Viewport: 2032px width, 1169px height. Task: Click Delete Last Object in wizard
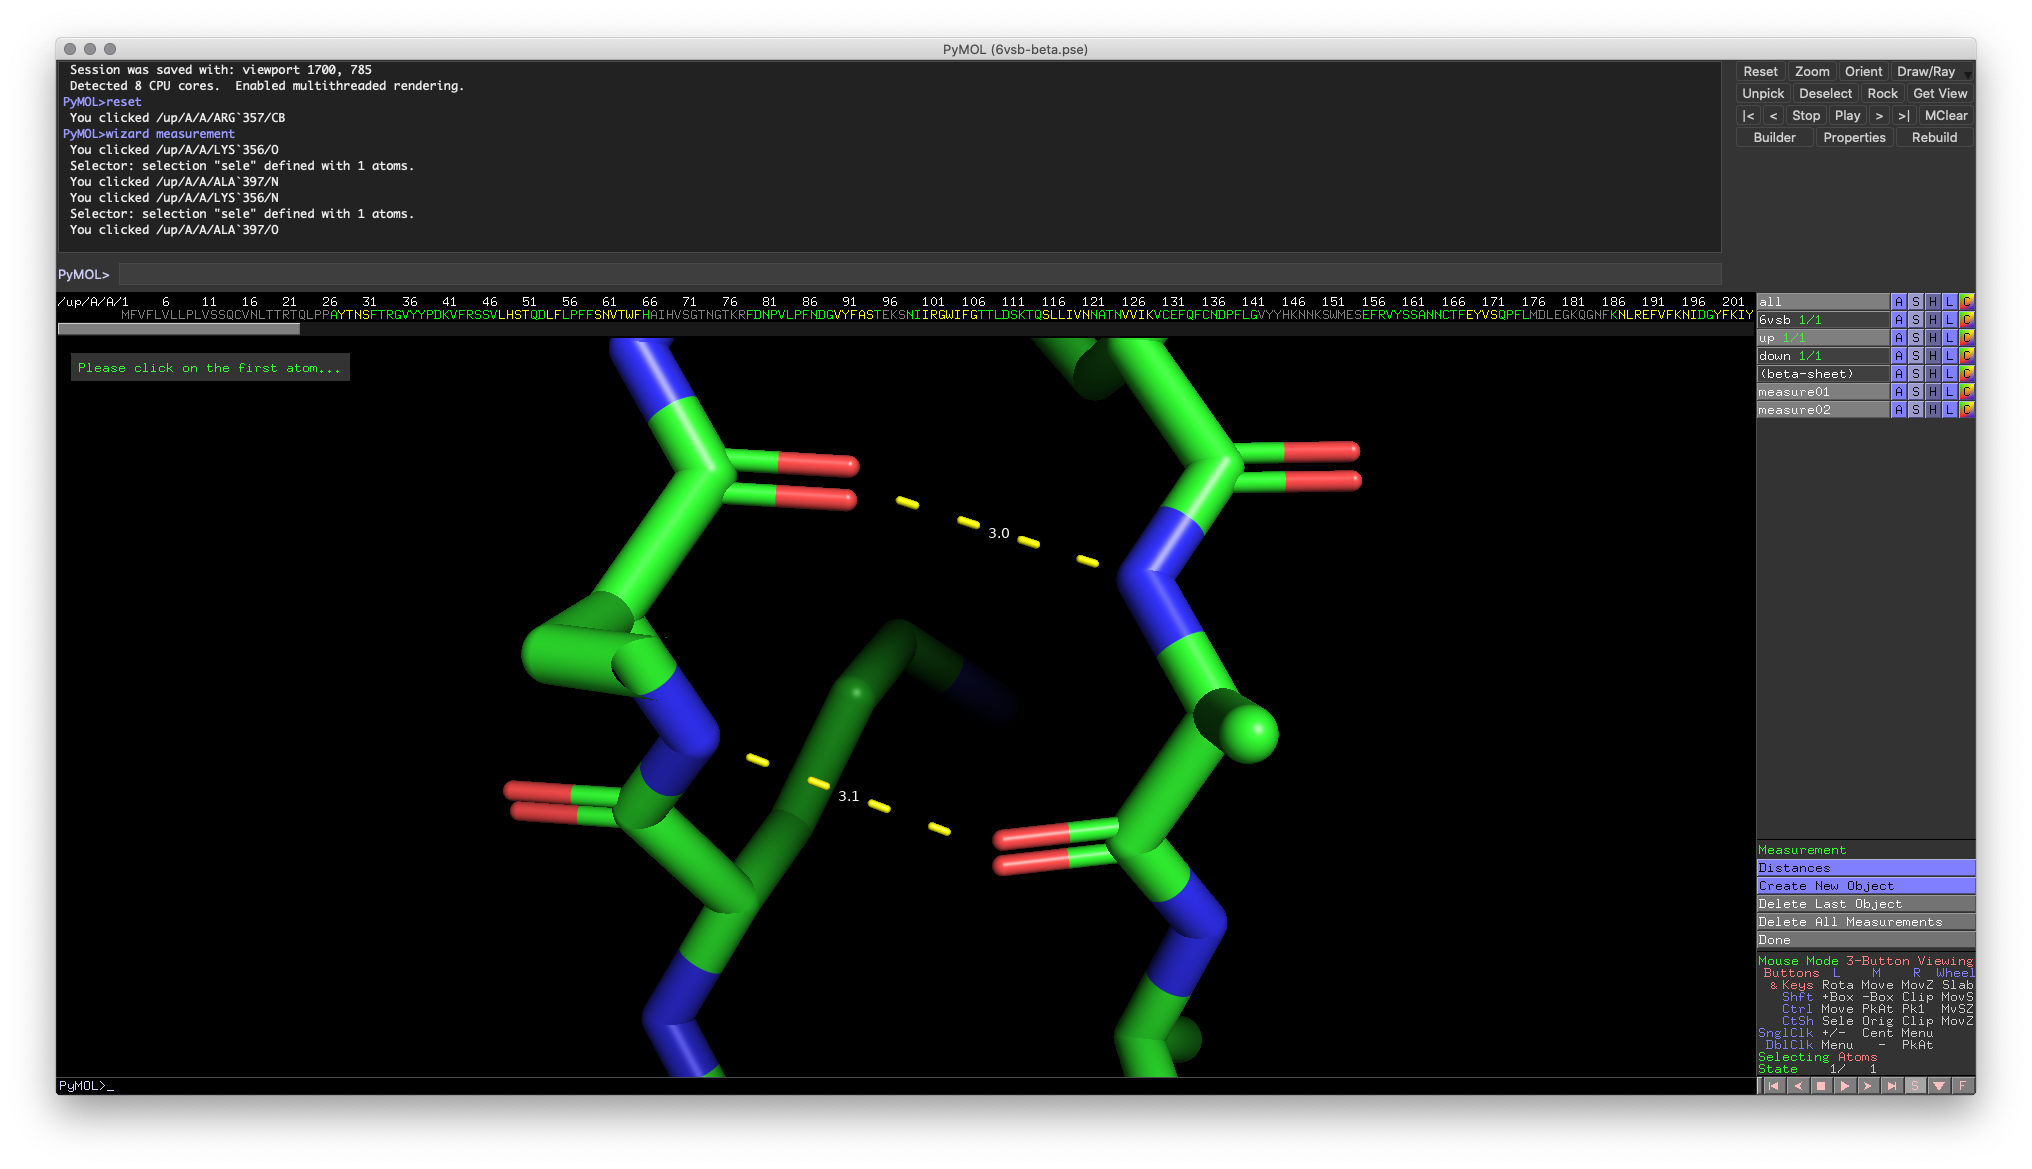point(1866,904)
